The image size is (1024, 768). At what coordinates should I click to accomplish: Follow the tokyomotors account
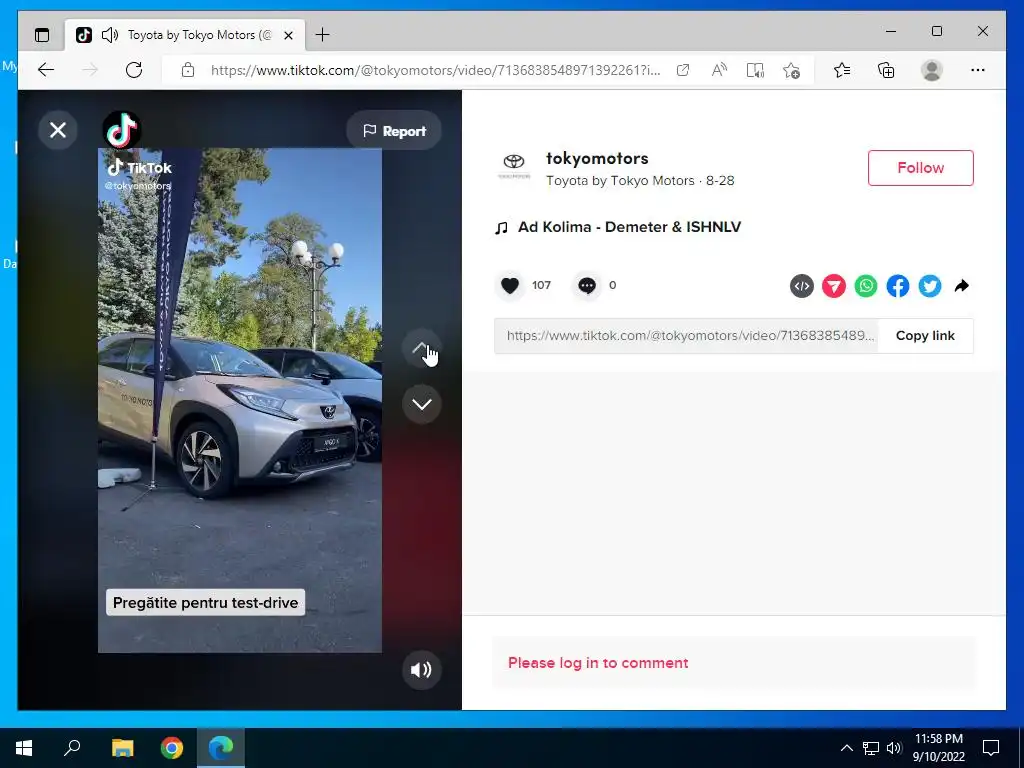click(x=920, y=168)
